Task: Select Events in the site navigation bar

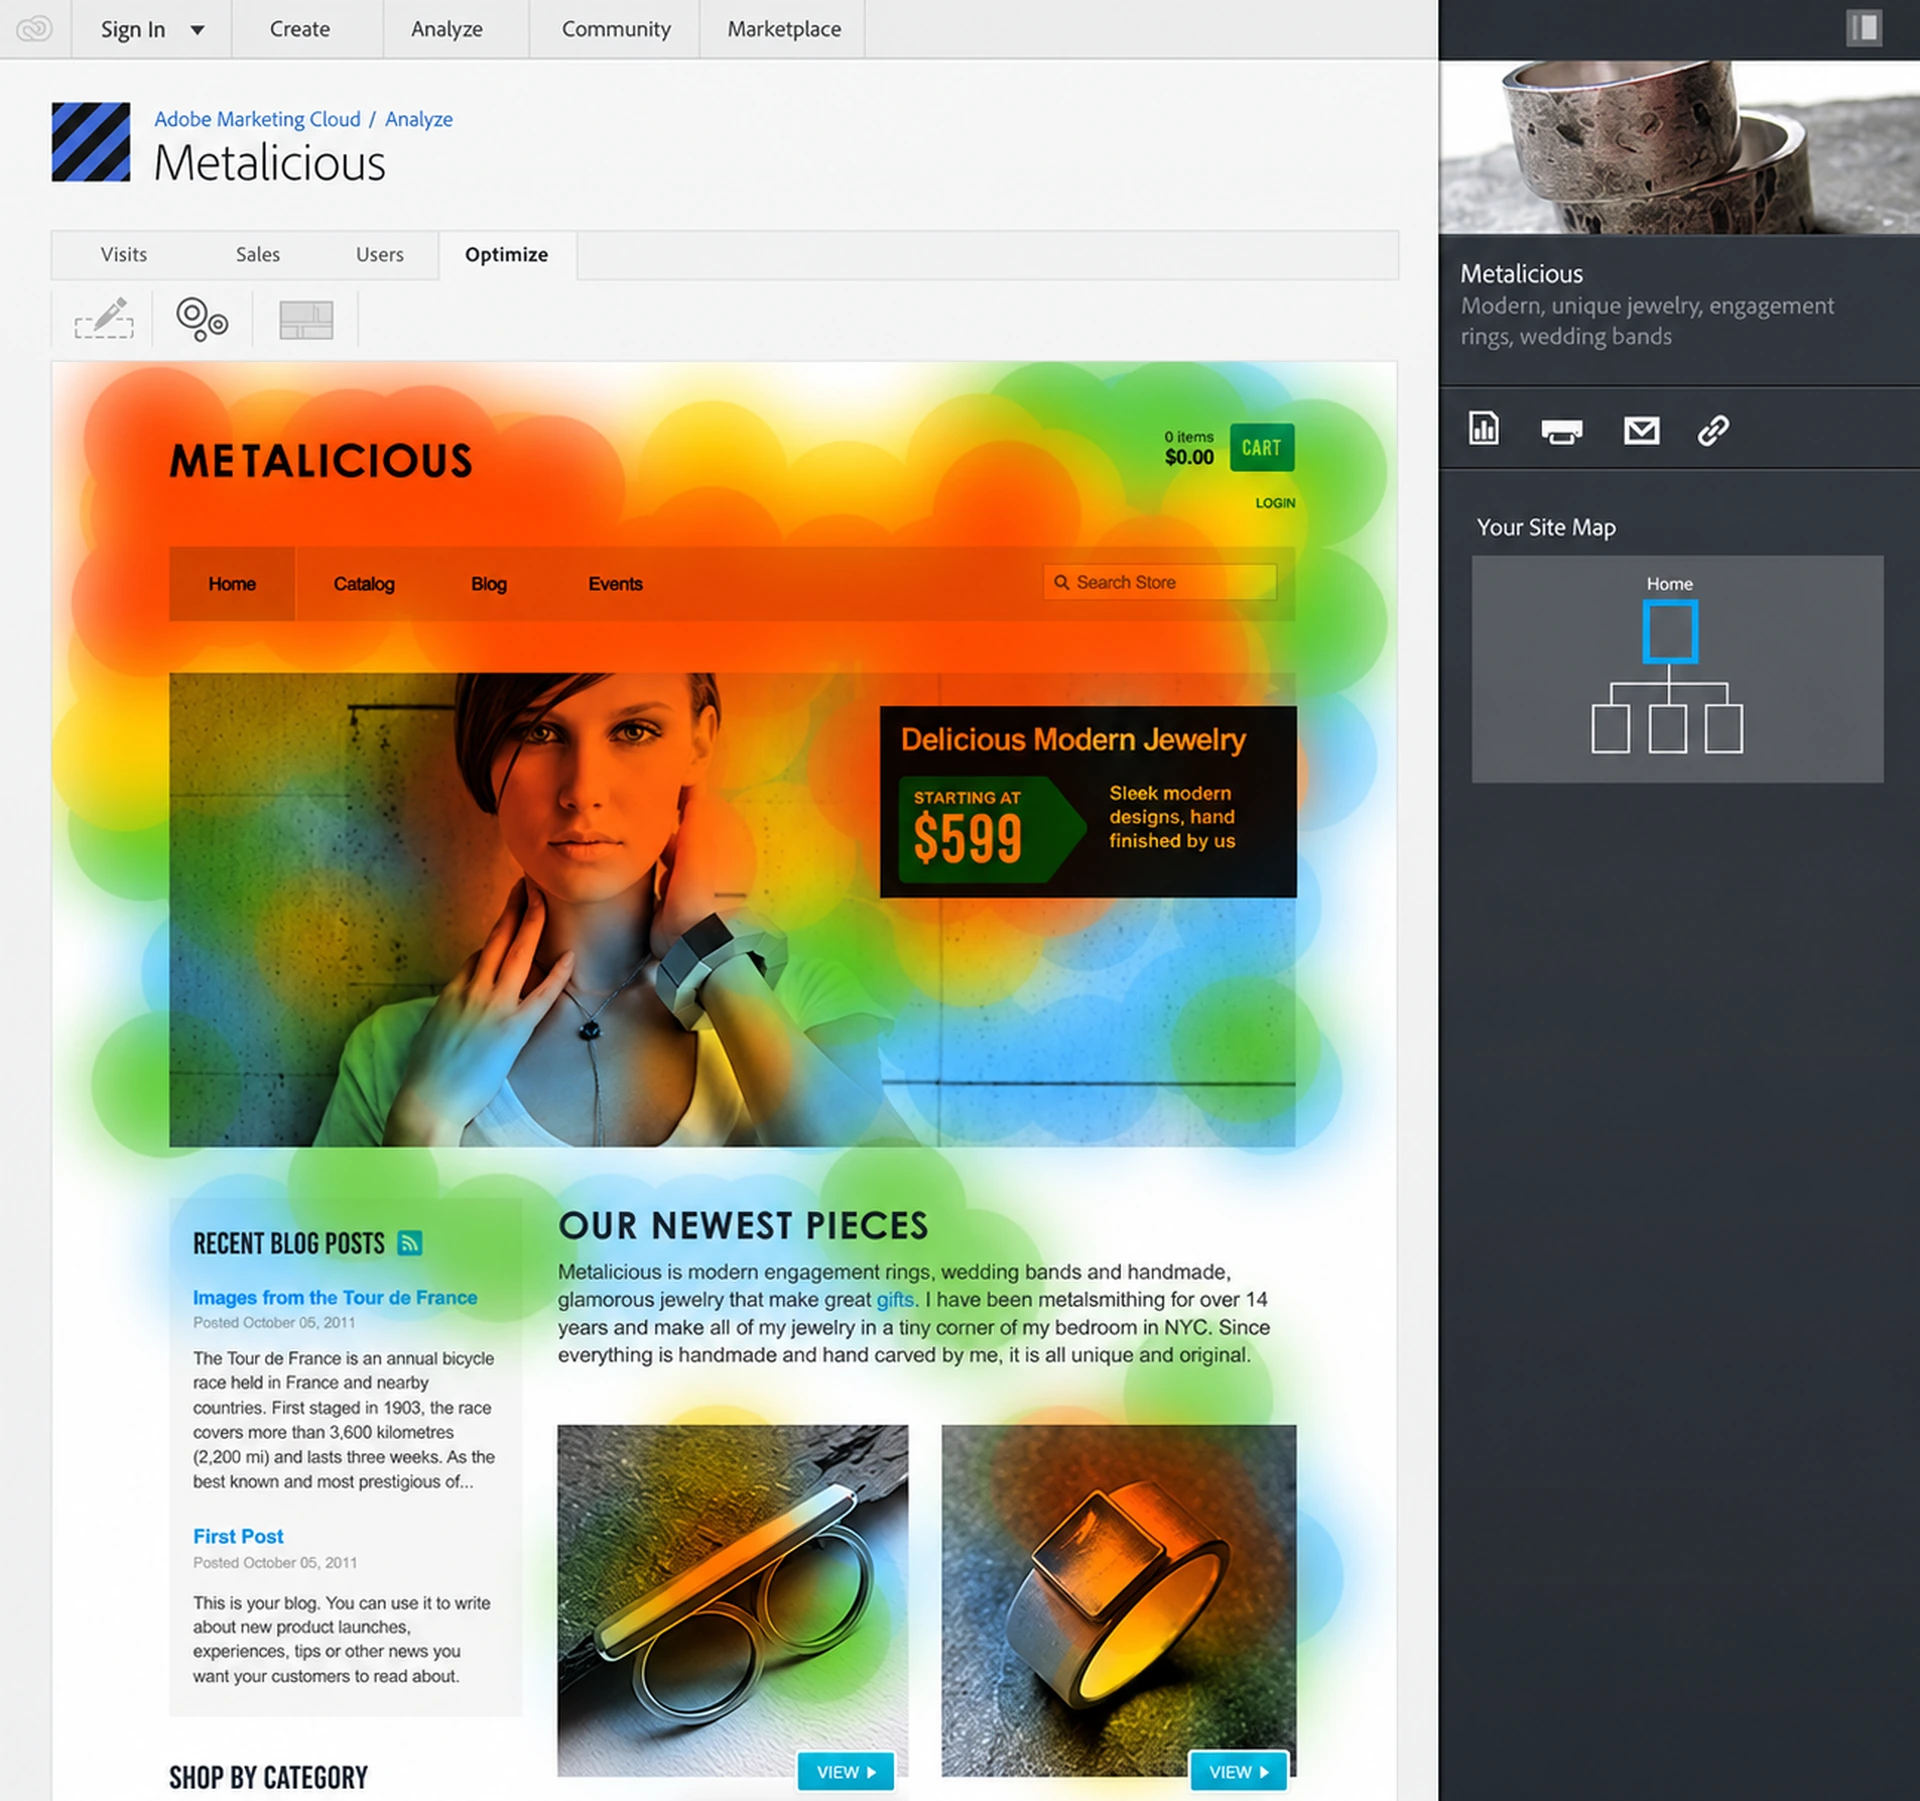Action: [x=615, y=584]
